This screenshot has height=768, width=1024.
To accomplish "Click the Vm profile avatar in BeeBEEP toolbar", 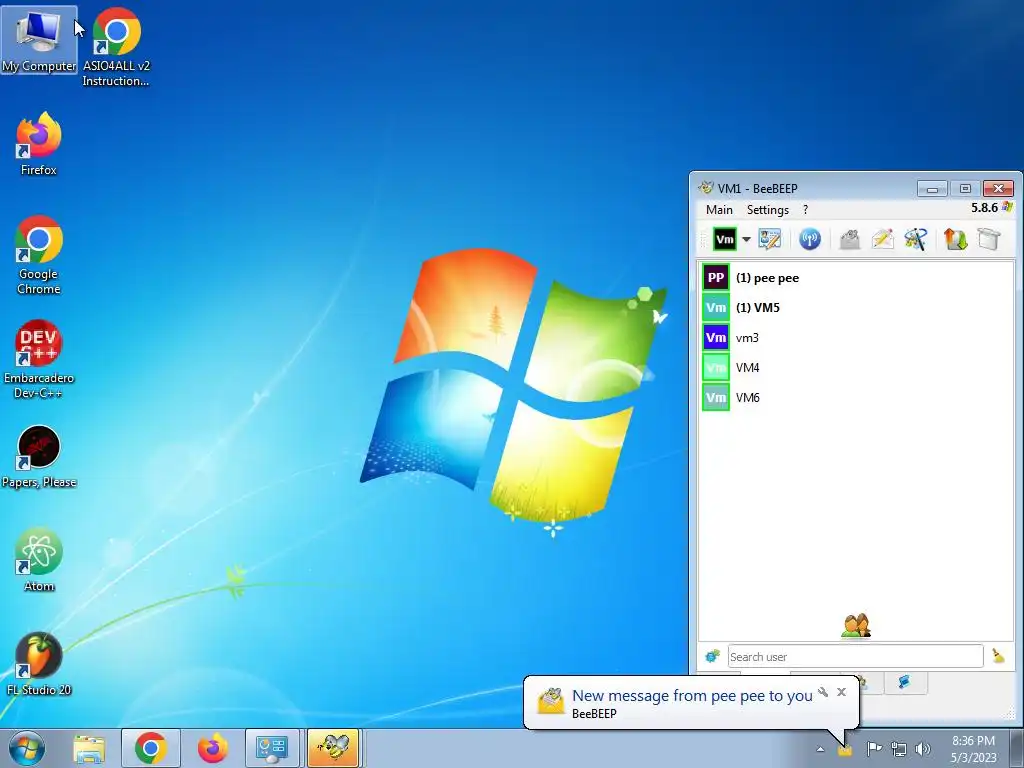I will click(x=724, y=239).
